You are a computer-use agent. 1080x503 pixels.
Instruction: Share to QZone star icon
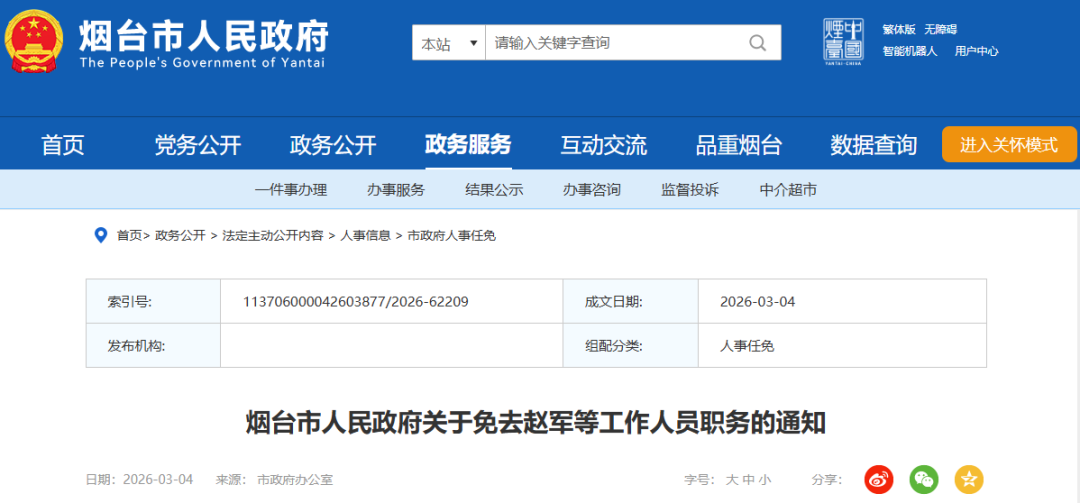[x=969, y=480]
